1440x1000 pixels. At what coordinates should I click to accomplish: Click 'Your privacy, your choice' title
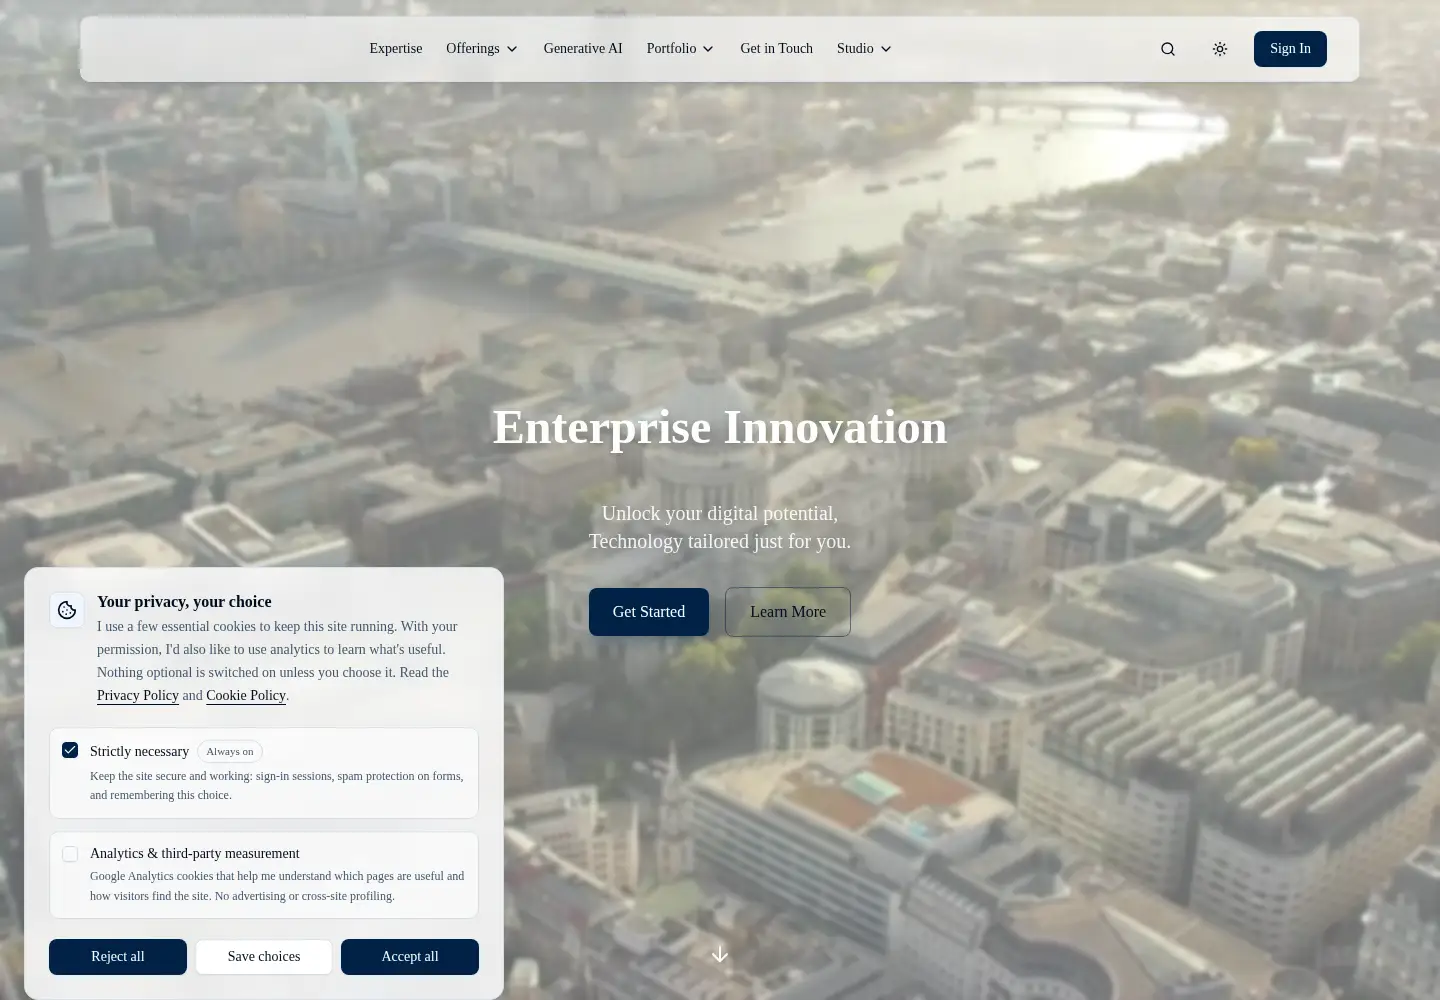184,602
